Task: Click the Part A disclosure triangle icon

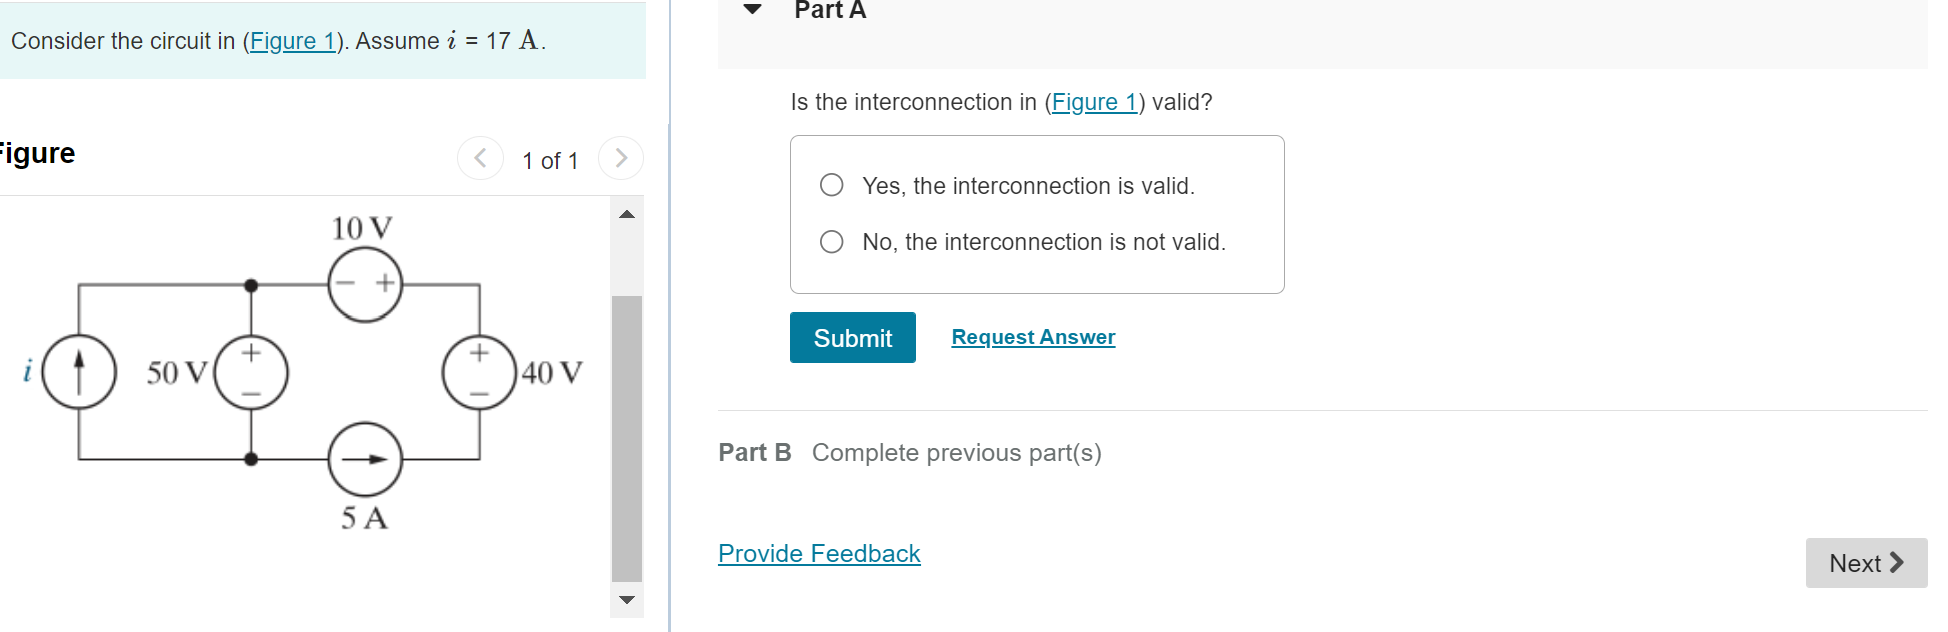Action: (750, 10)
